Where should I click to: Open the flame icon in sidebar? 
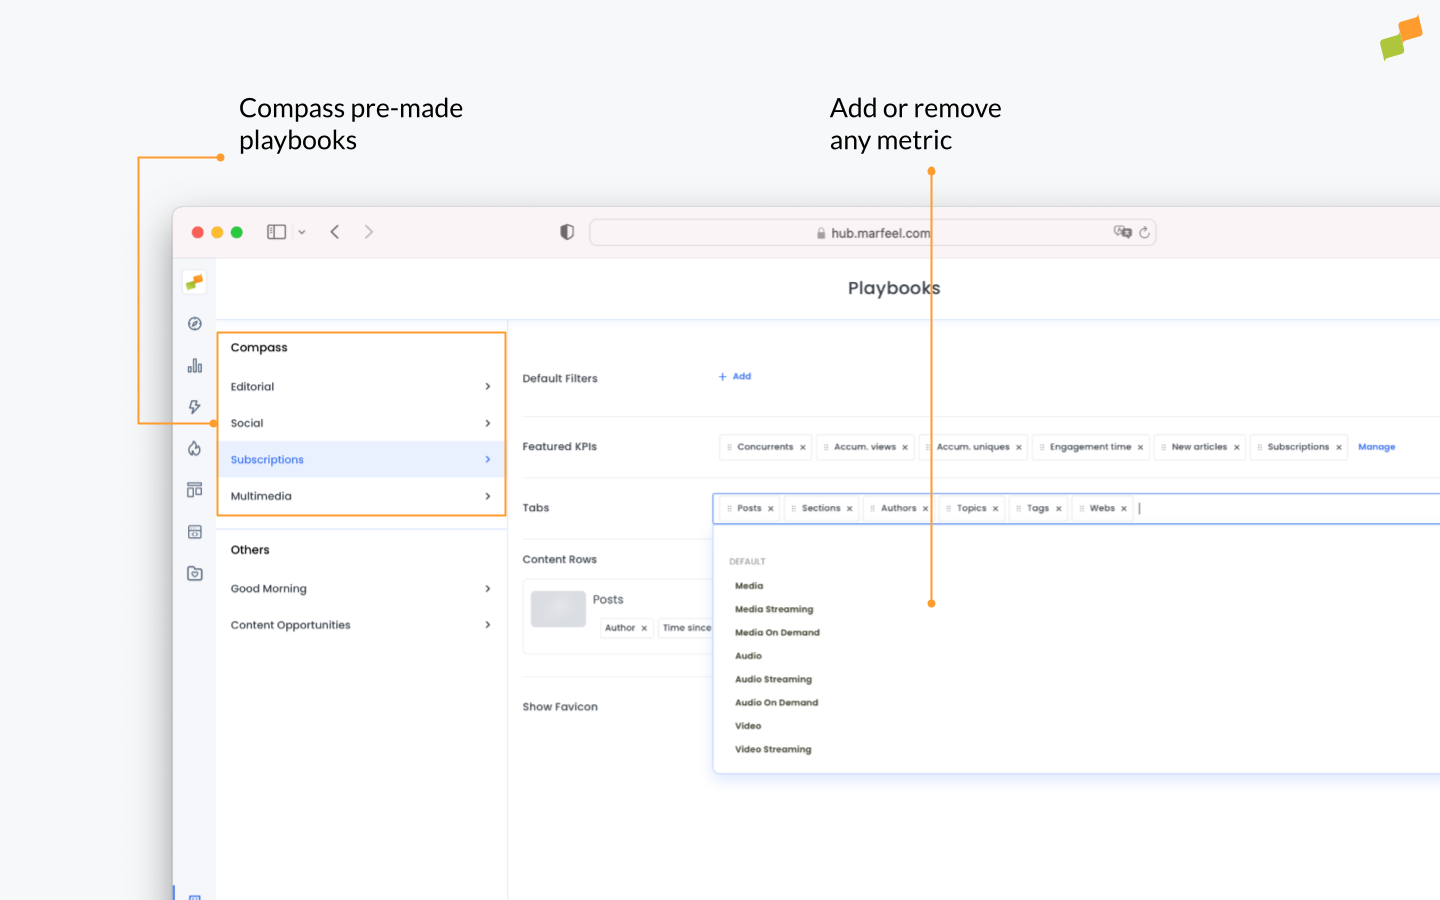pos(195,448)
